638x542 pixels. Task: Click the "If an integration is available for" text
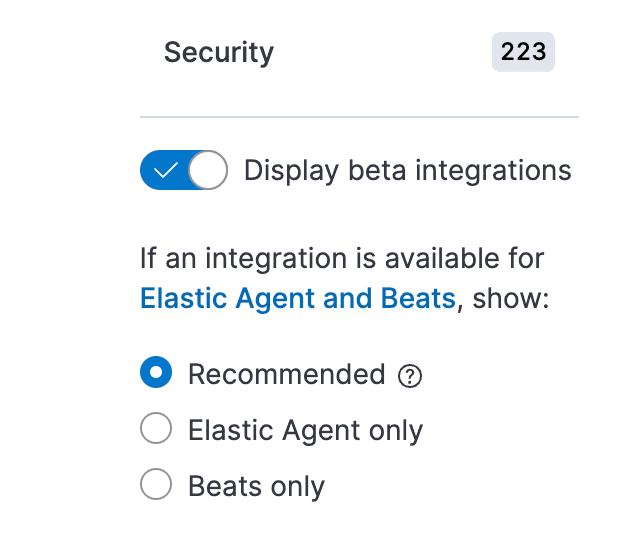pyautogui.click(x=342, y=258)
